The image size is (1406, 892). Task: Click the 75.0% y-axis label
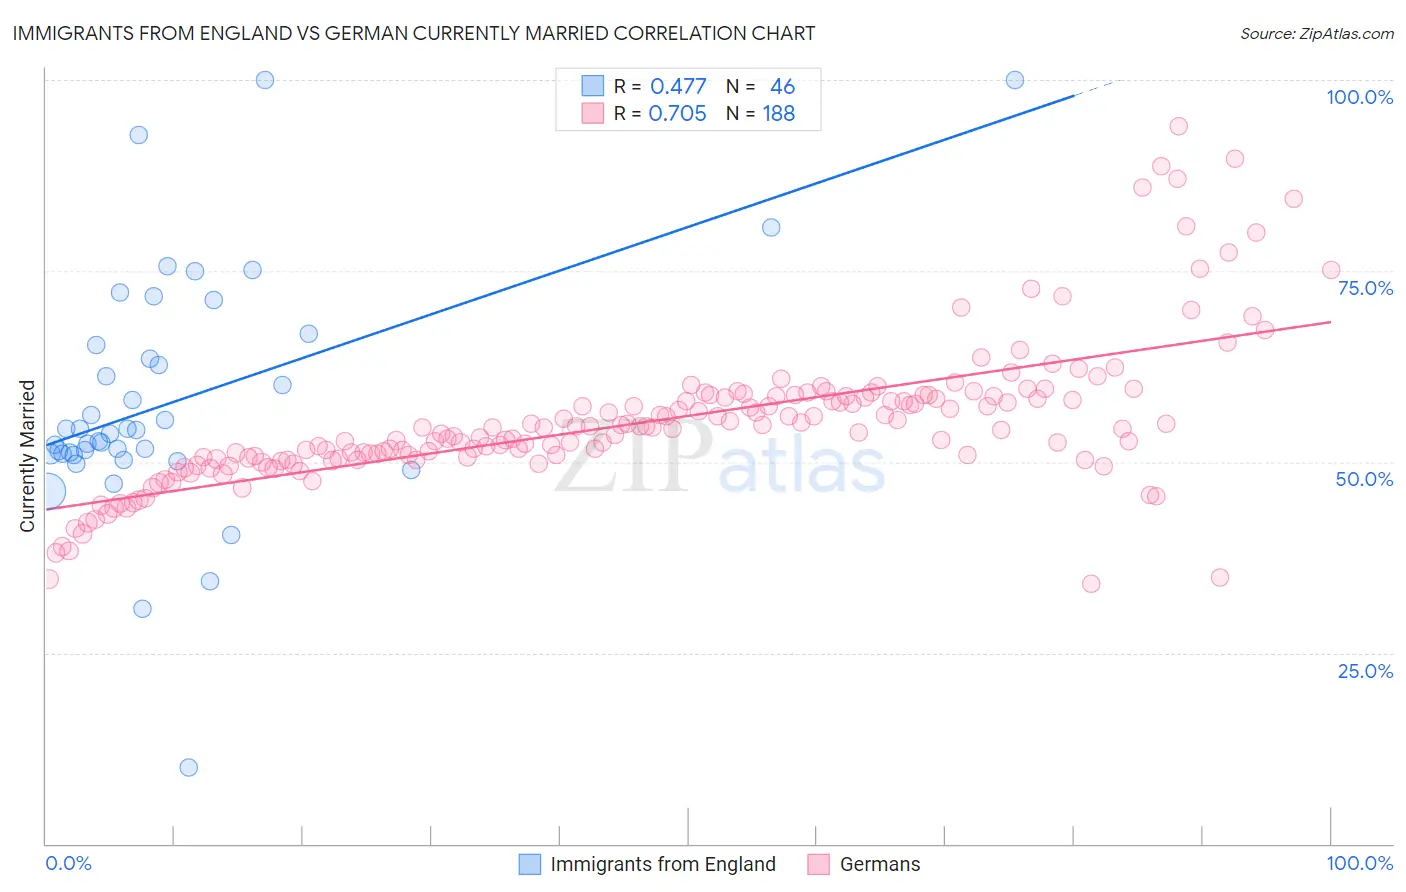[1366, 288]
